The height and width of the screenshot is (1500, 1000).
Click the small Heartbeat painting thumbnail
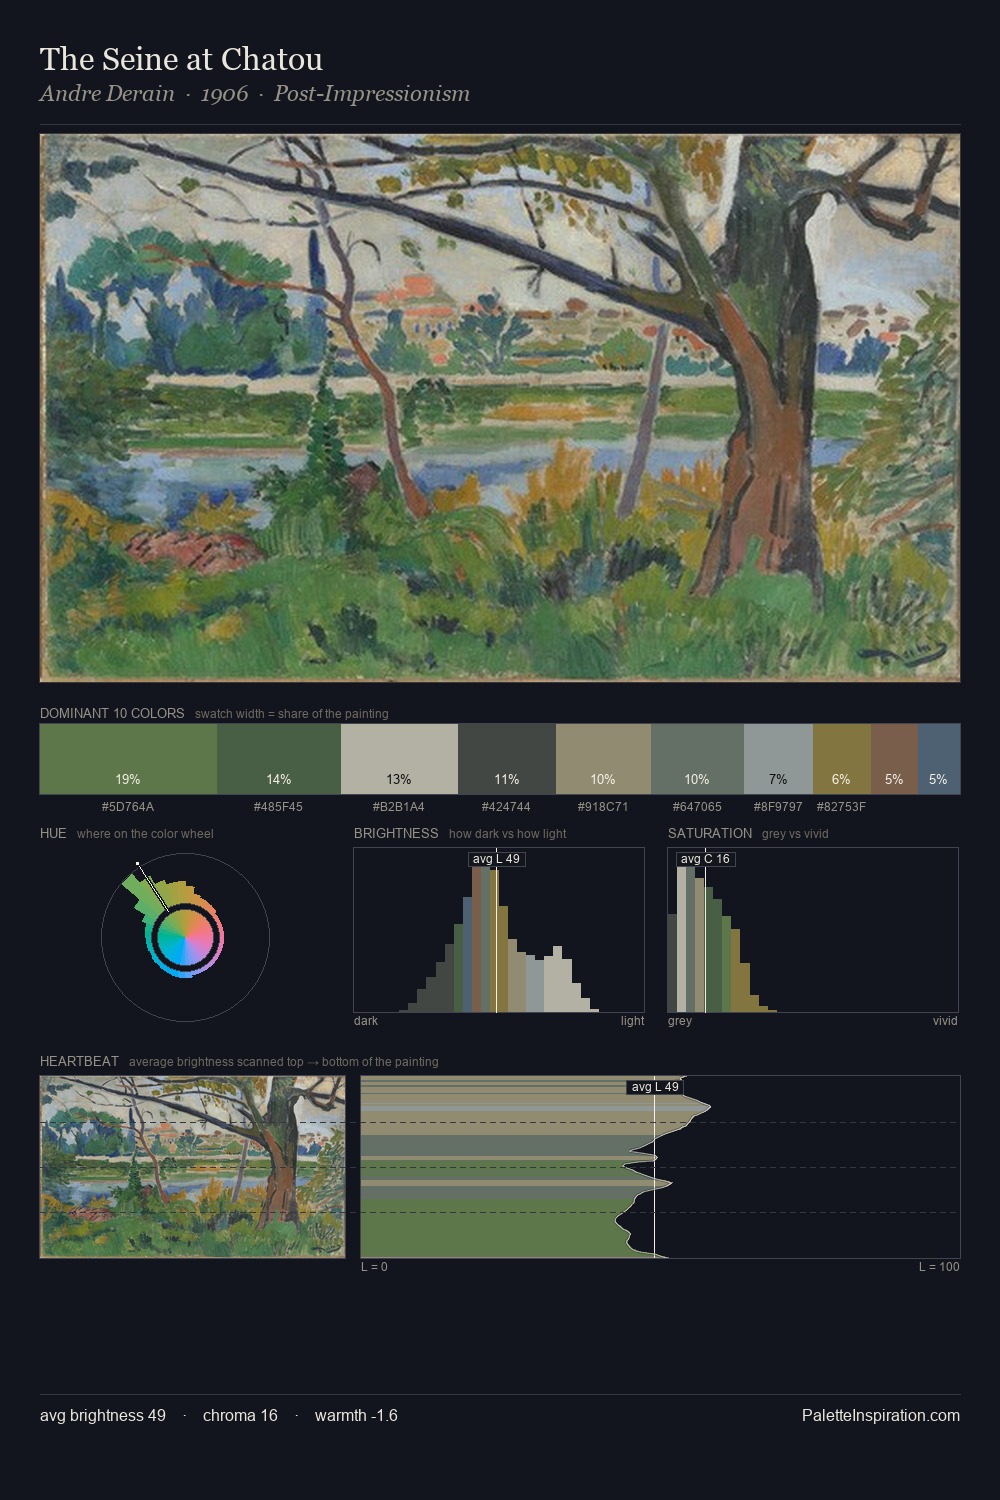tap(192, 1167)
